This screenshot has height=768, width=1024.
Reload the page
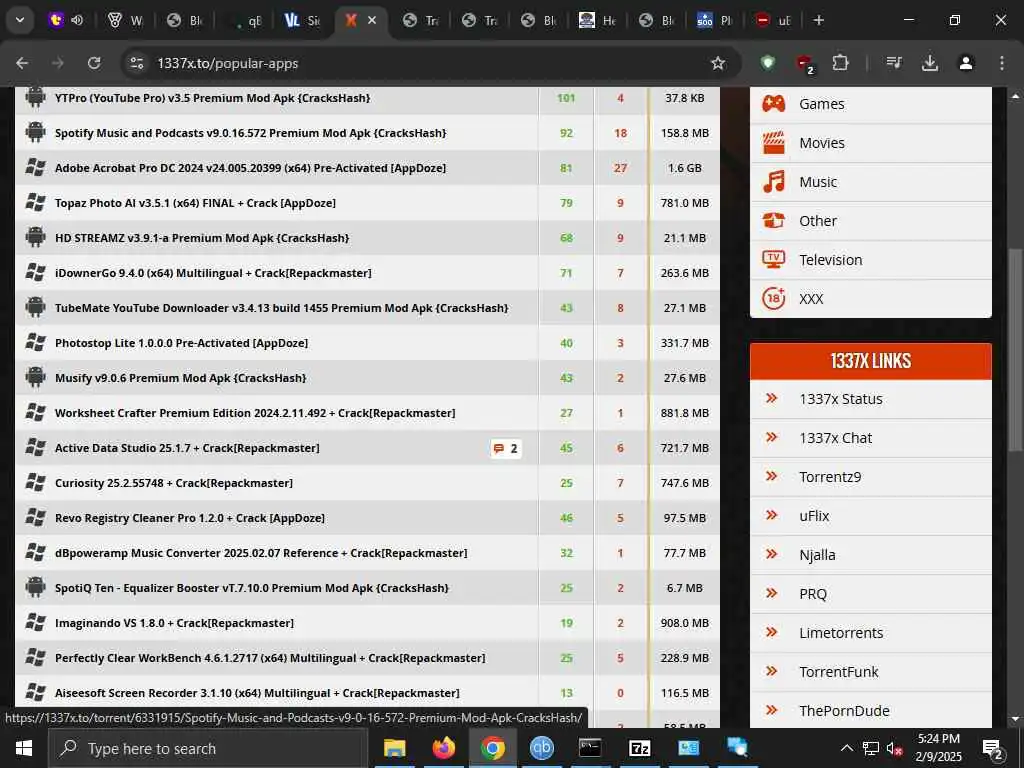94,63
